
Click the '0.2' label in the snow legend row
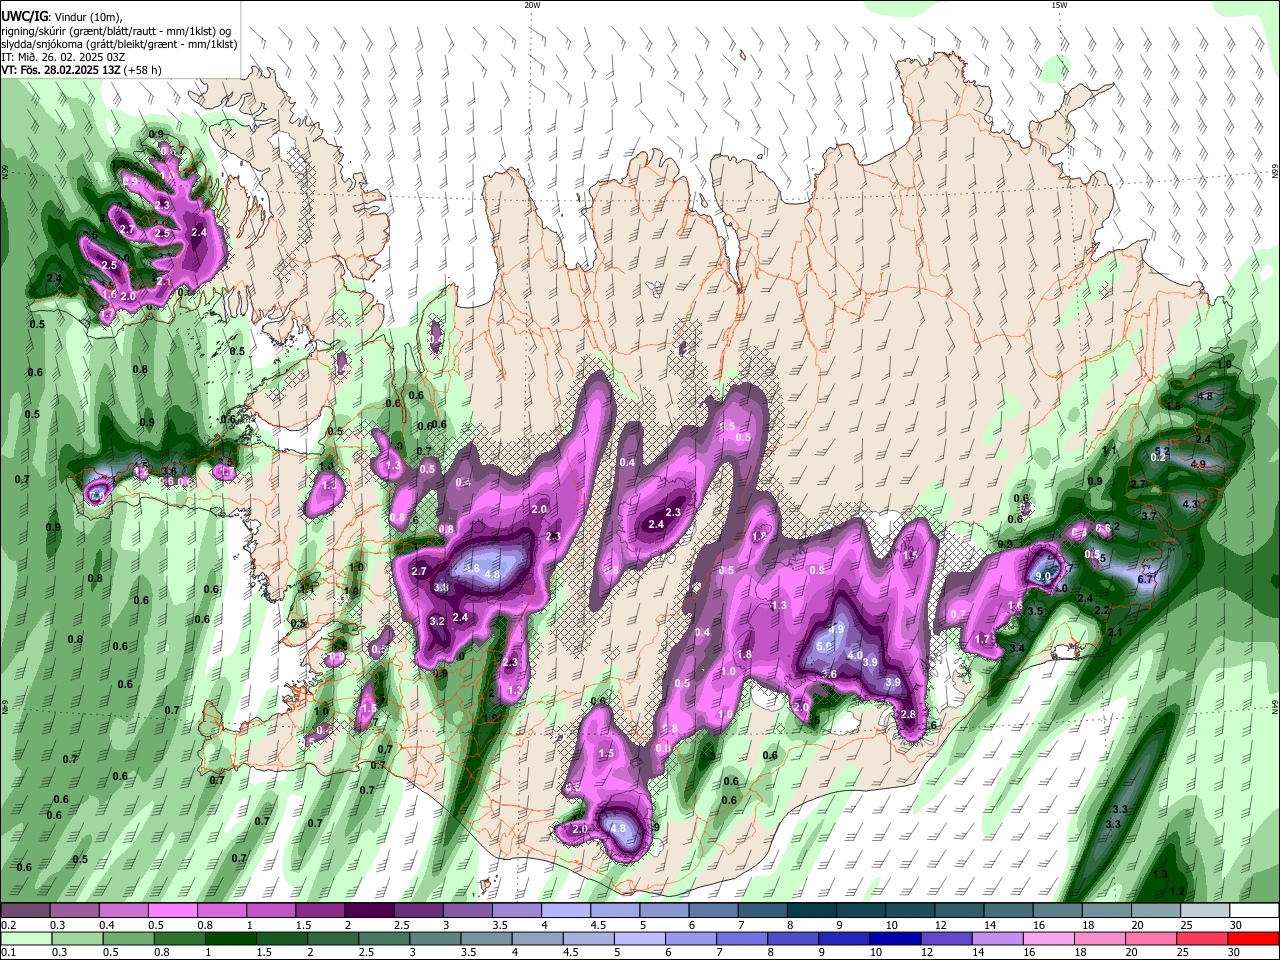(x=8, y=925)
